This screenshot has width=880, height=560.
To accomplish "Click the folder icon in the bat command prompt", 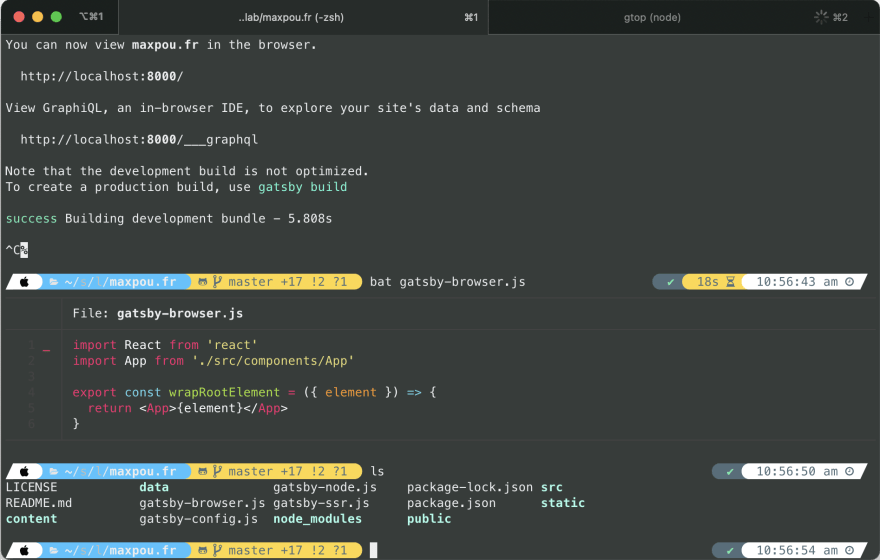I will pyautogui.click(x=54, y=282).
